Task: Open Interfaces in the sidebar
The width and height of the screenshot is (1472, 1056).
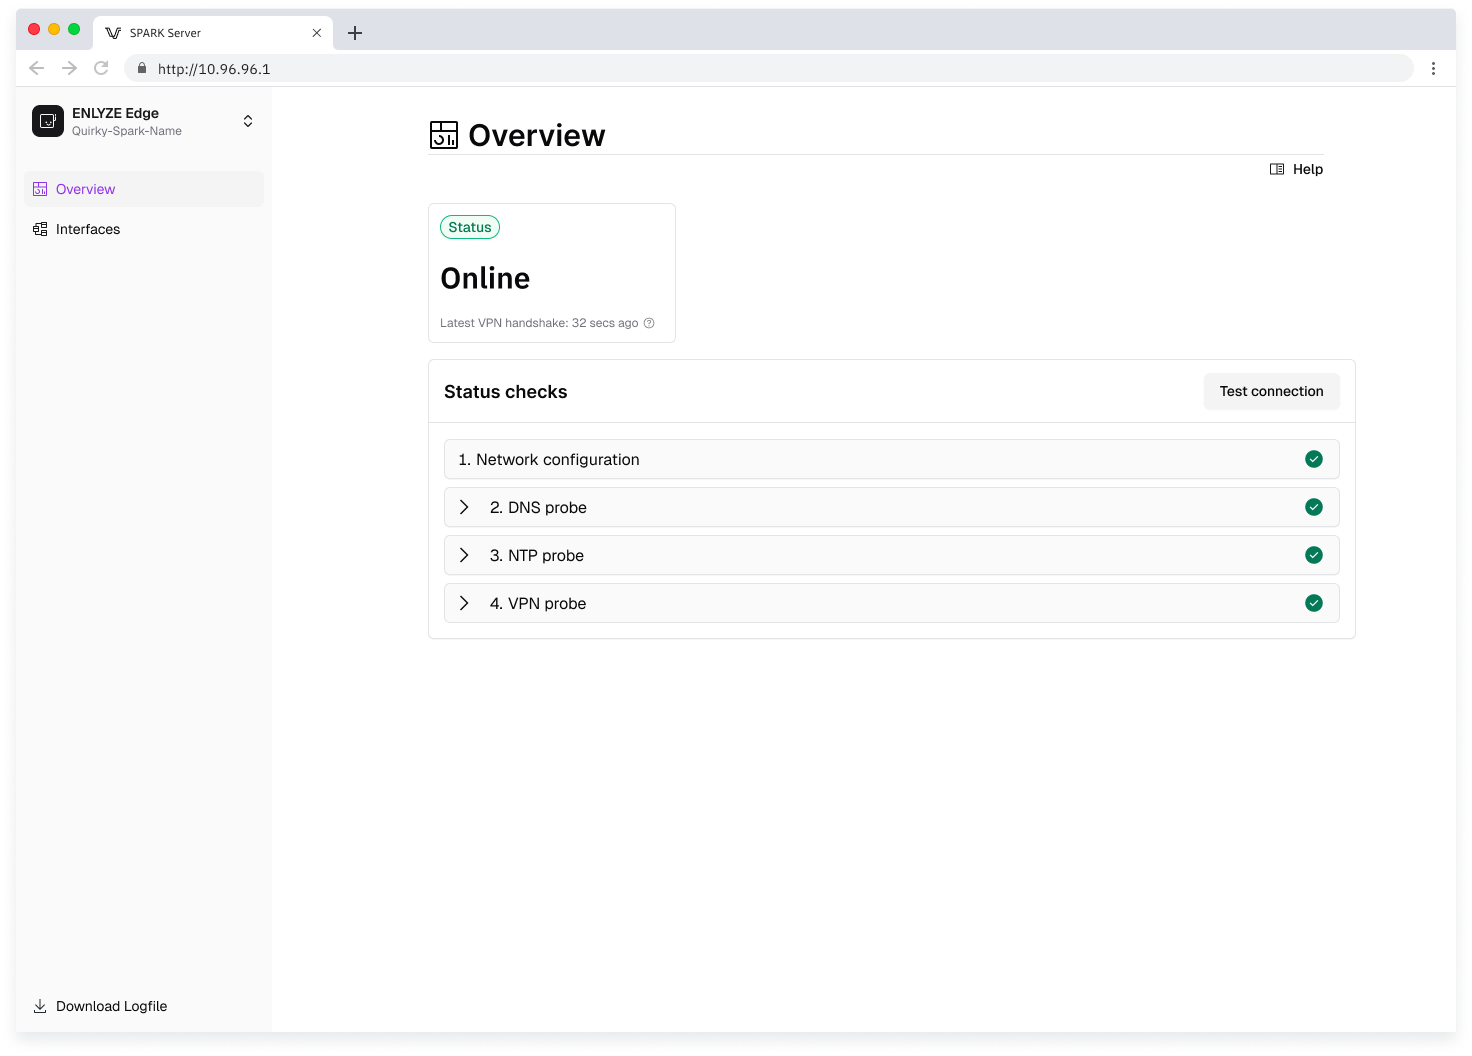Action: [87, 229]
